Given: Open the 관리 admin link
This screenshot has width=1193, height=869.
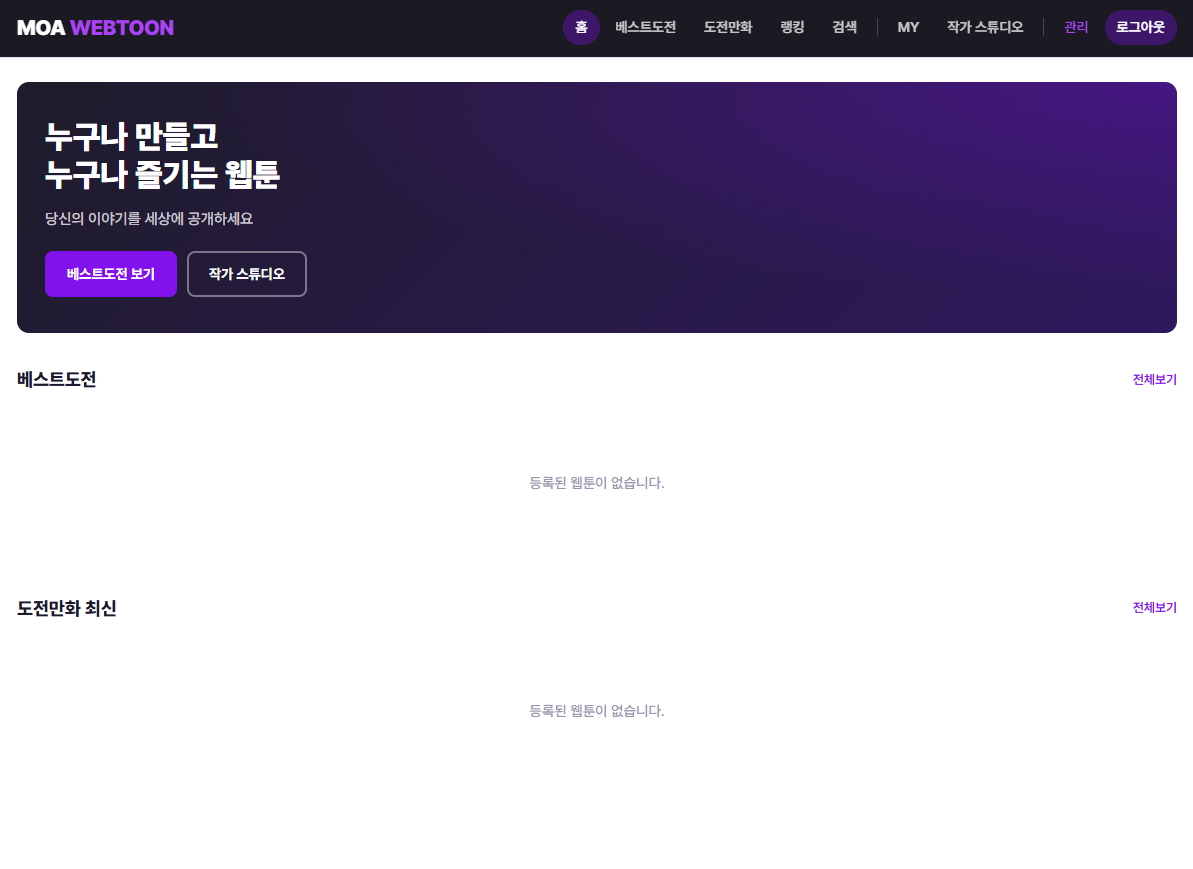Looking at the screenshot, I should coord(1076,27).
